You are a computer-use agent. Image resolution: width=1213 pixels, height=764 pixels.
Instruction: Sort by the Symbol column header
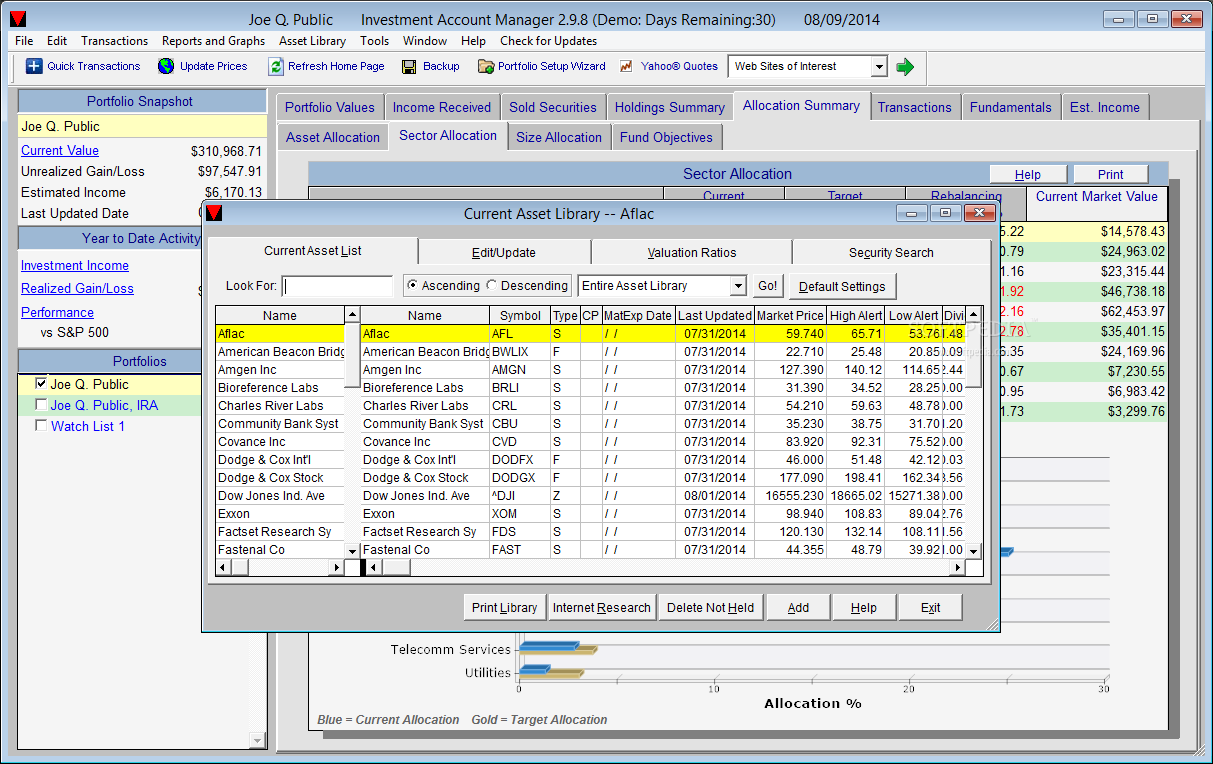[520, 315]
